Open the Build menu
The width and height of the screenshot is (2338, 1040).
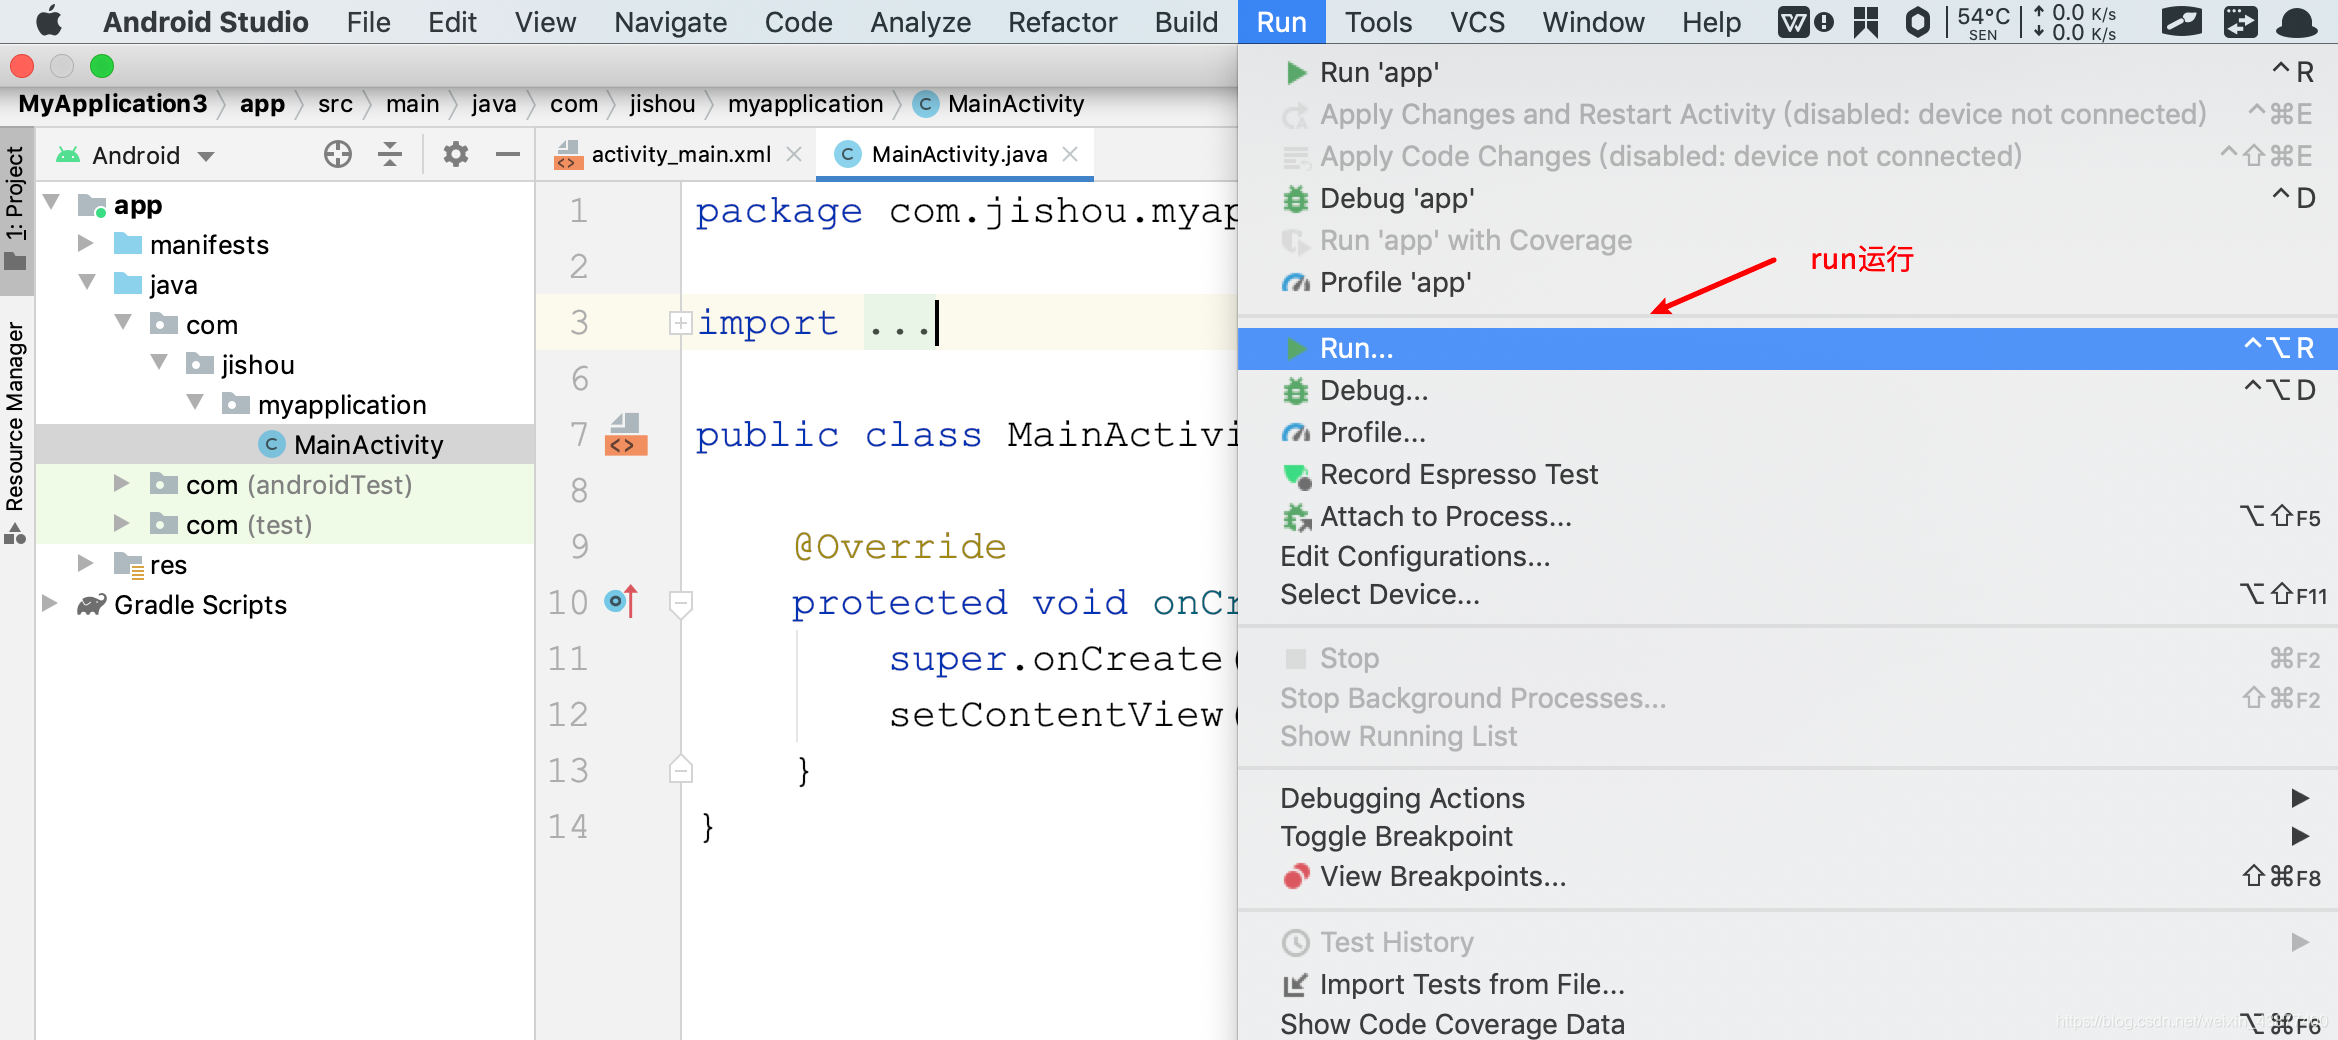(1186, 22)
